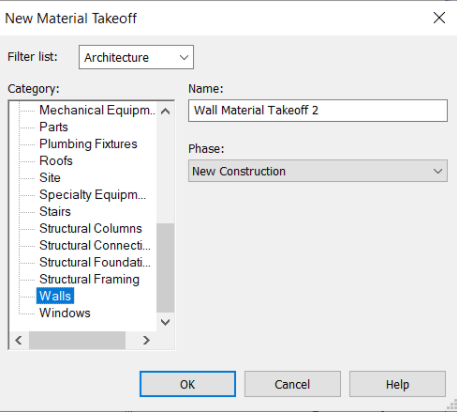Click the Name field with Wall Material Takeoff 2
This screenshot has height=412, width=457.
[318, 110]
